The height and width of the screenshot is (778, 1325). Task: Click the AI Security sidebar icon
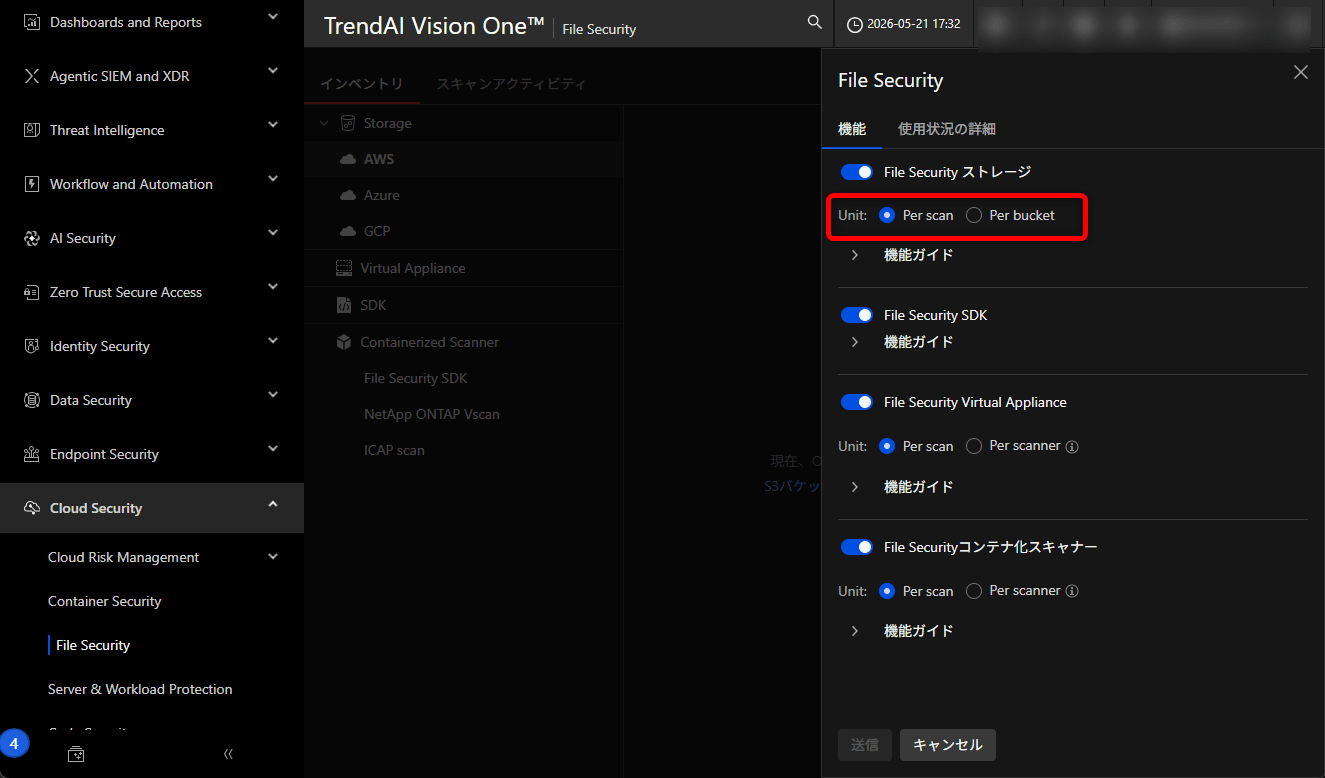point(31,238)
